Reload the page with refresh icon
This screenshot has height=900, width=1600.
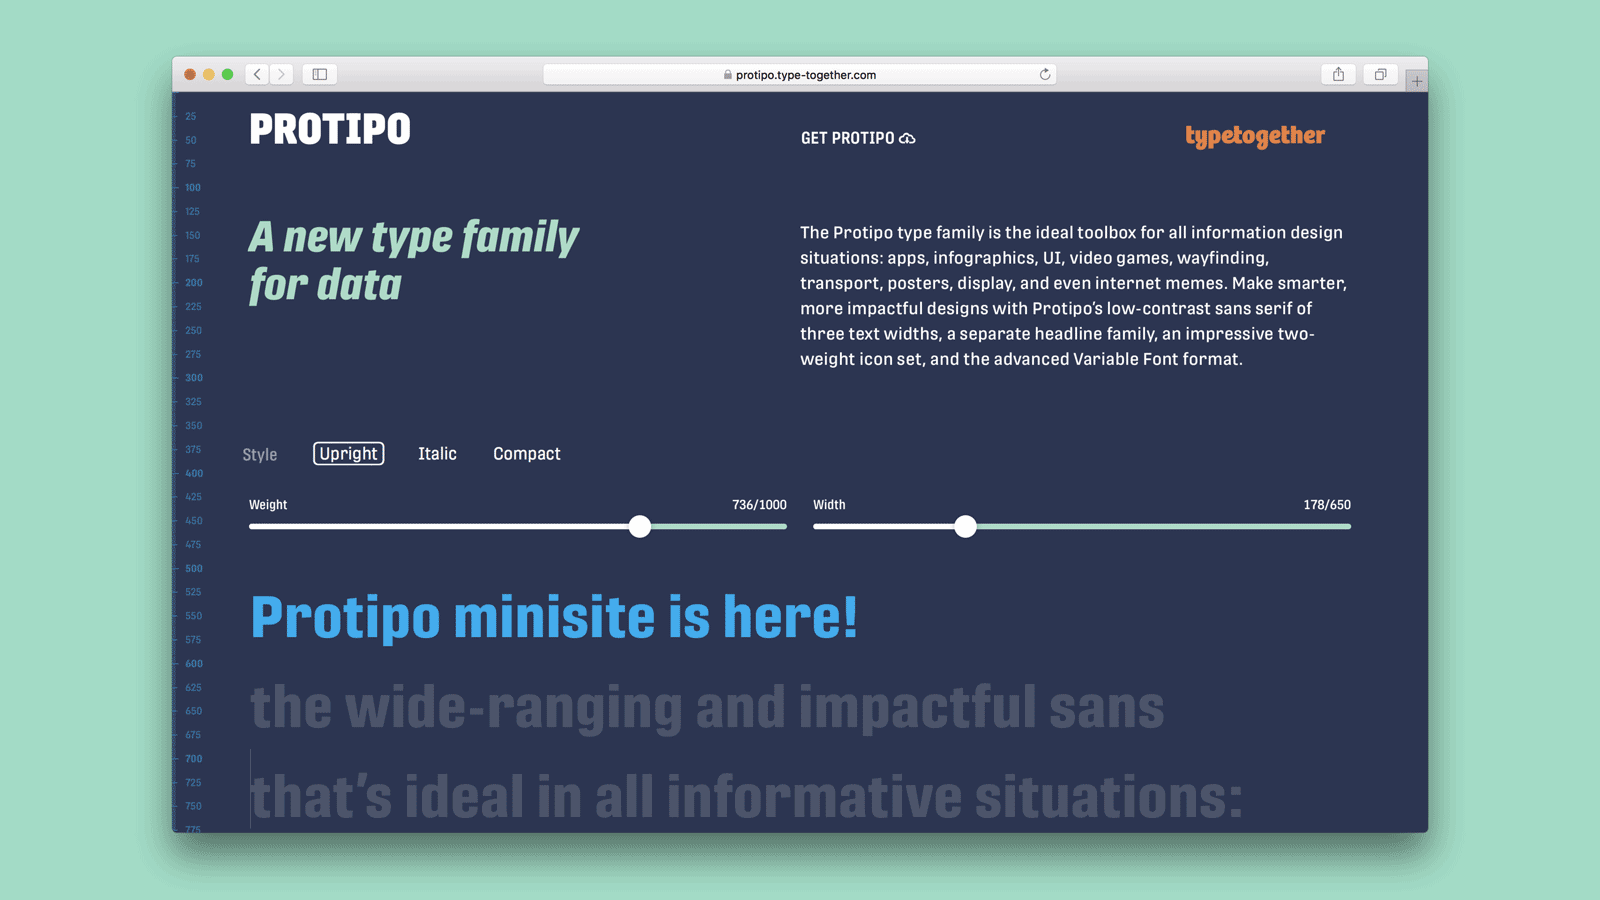(1045, 74)
